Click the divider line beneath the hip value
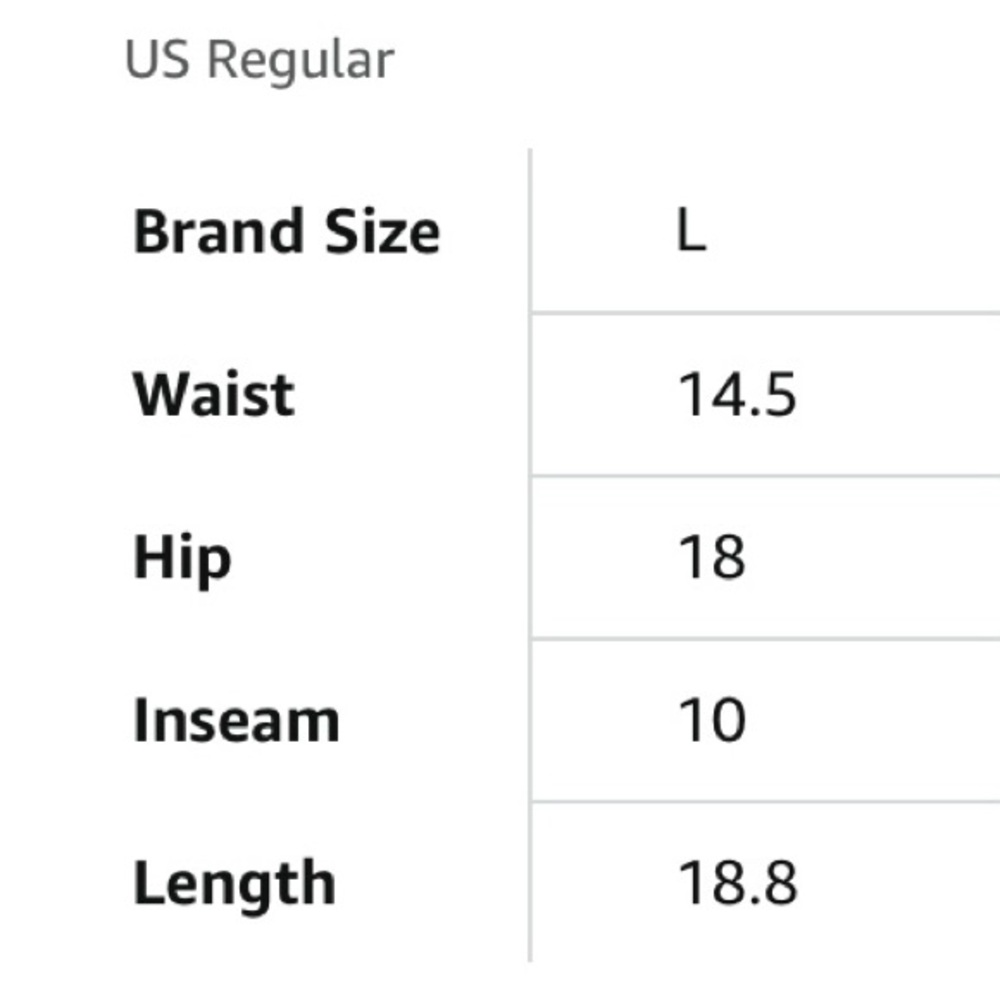 tap(765, 638)
